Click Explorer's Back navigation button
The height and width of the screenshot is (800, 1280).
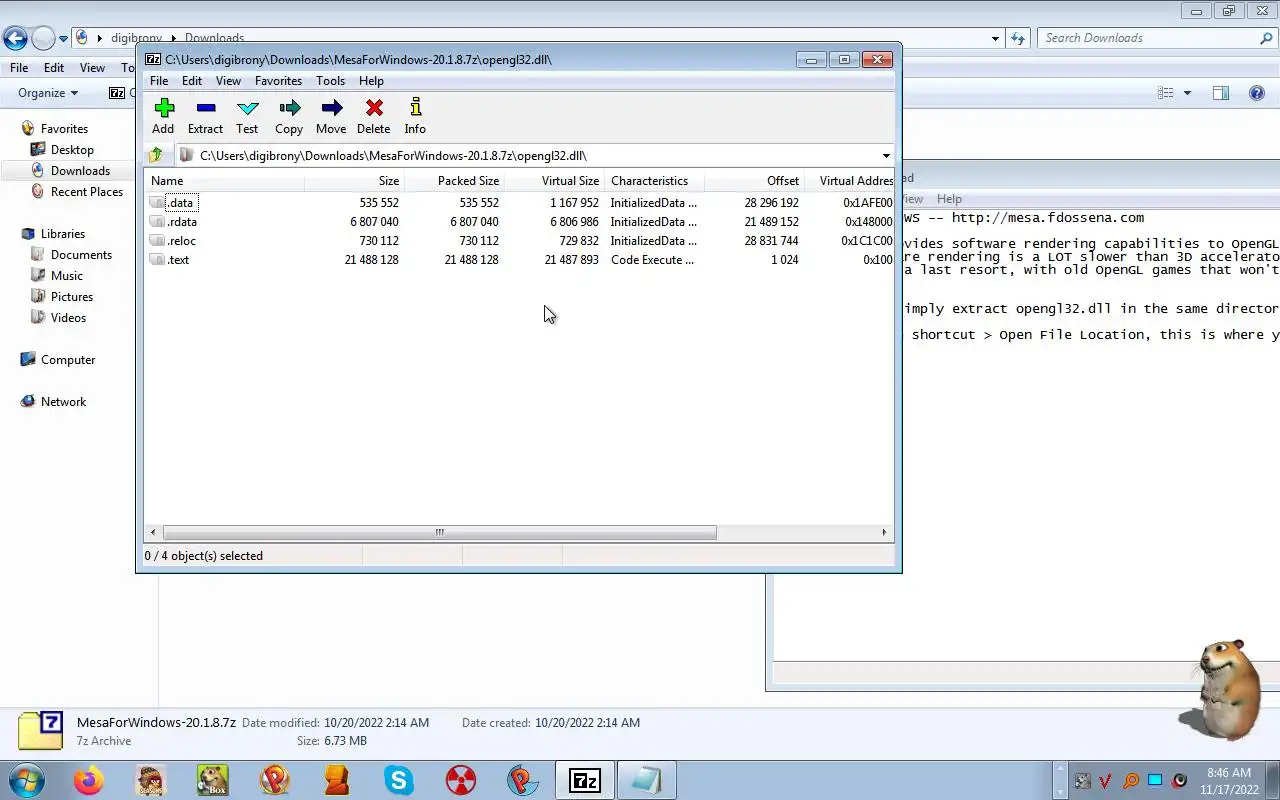point(15,39)
